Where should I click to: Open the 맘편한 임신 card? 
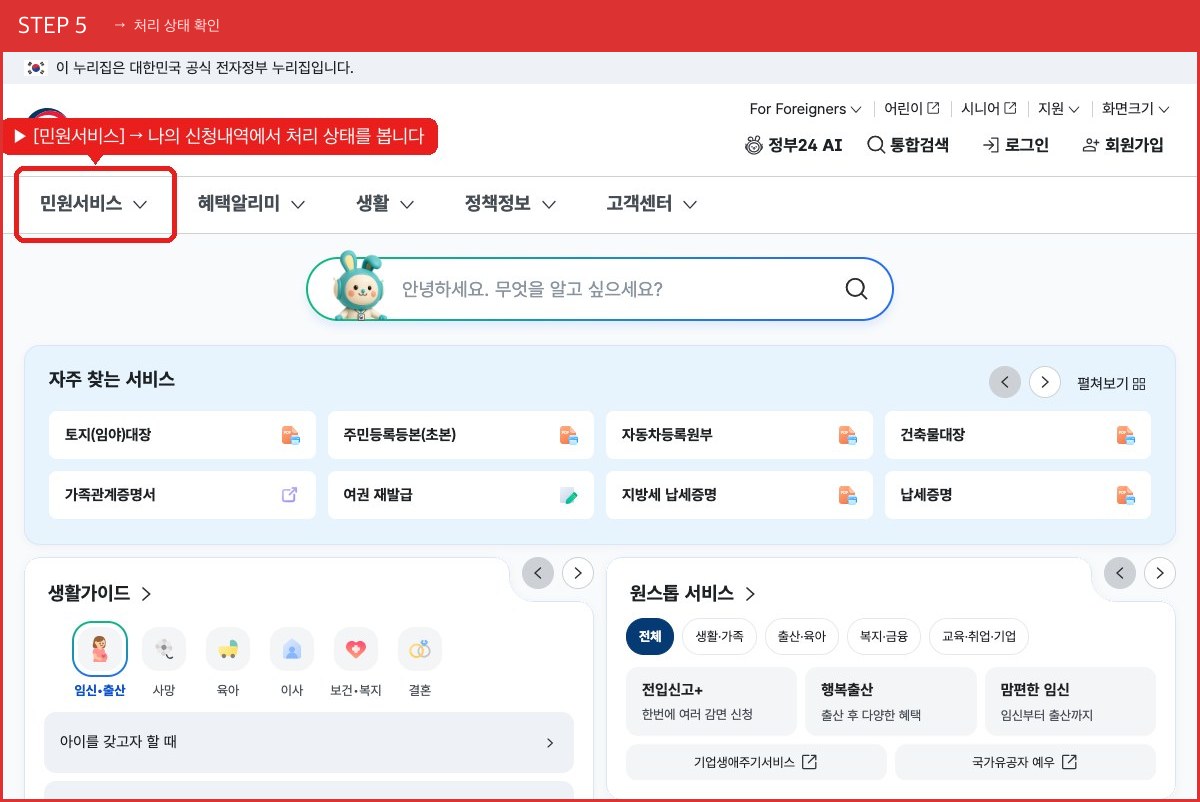pyautogui.click(x=1070, y=701)
